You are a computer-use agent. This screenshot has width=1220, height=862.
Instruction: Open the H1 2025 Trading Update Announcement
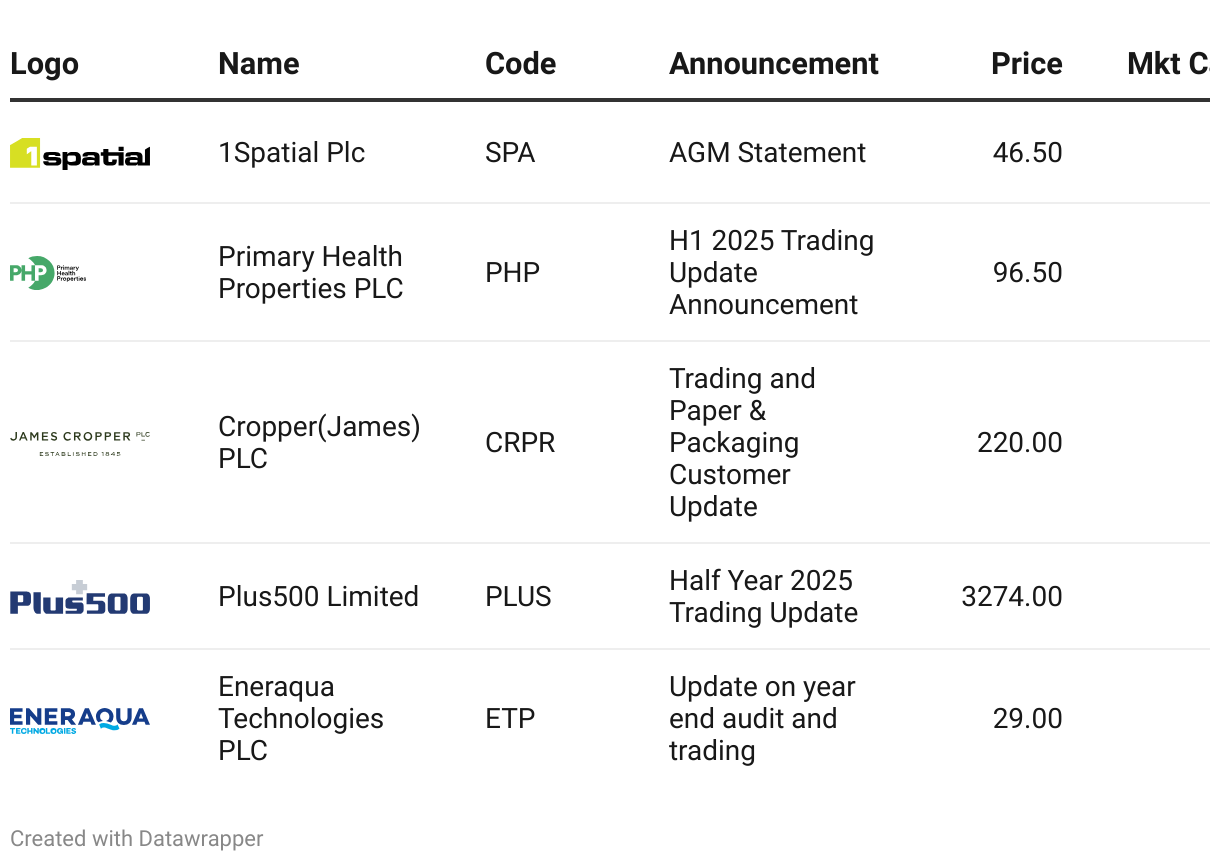tap(771, 273)
